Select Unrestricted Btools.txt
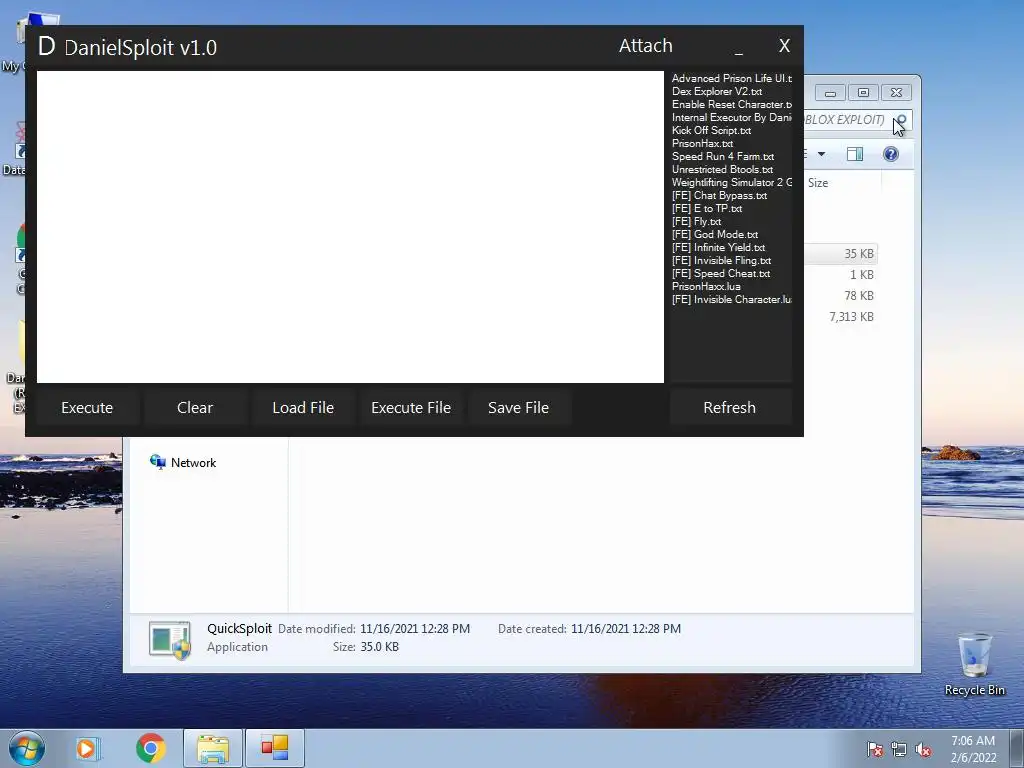1024x768 pixels. click(x=722, y=170)
